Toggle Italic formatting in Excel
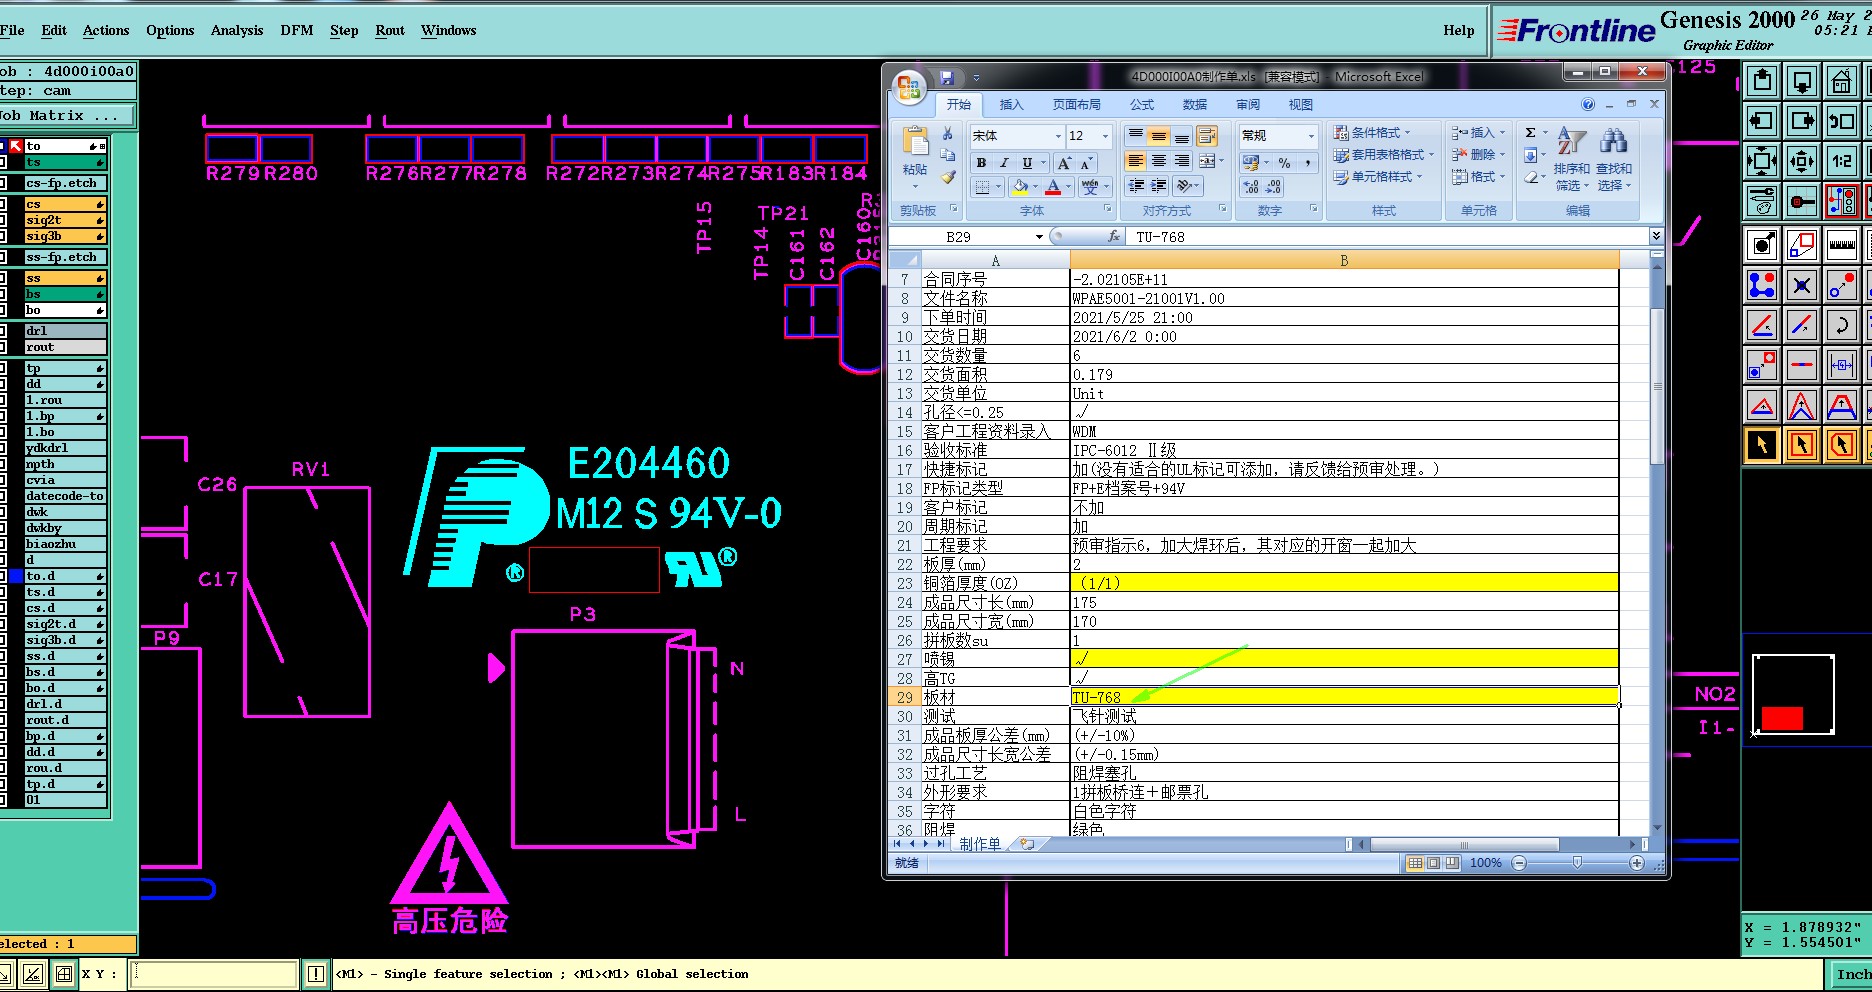This screenshot has height=992, width=1872. click(x=1004, y=163)
